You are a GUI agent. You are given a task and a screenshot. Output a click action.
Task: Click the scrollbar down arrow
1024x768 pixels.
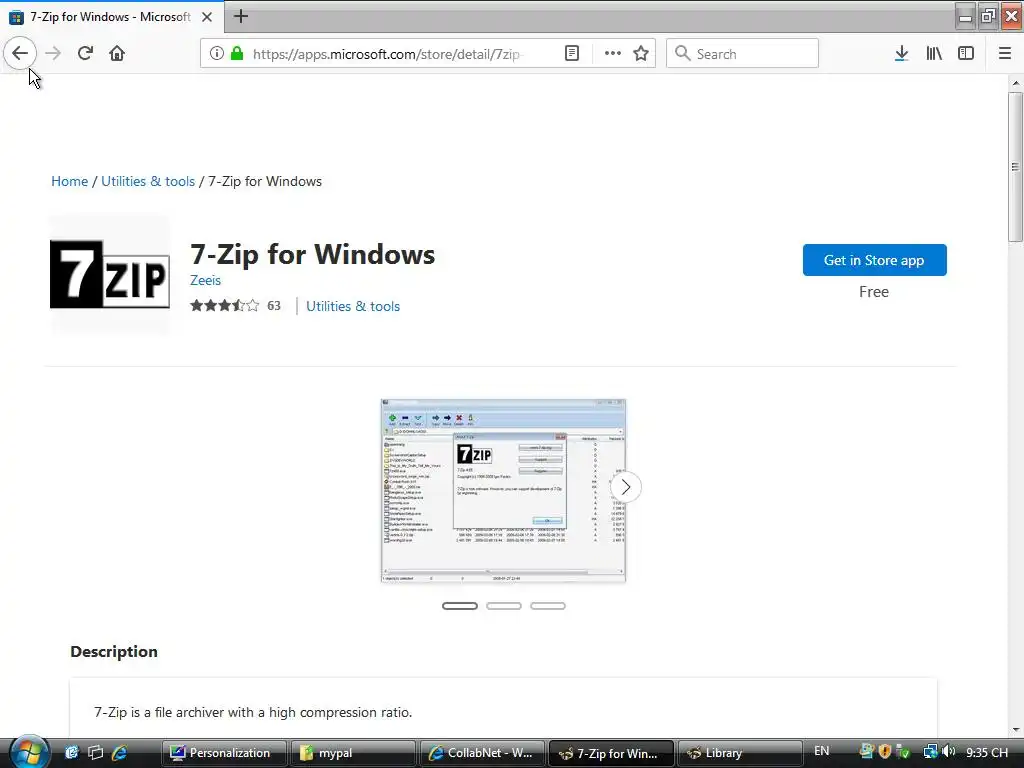[x=1015, y=729]
